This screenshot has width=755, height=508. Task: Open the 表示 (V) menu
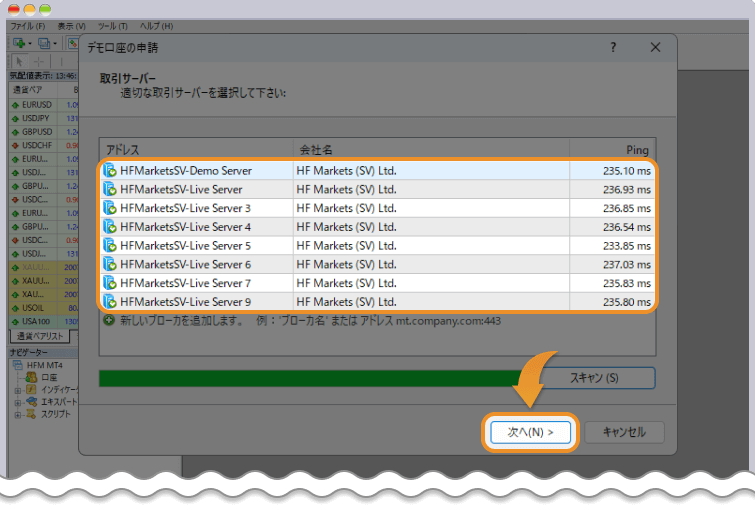(71, 26)
